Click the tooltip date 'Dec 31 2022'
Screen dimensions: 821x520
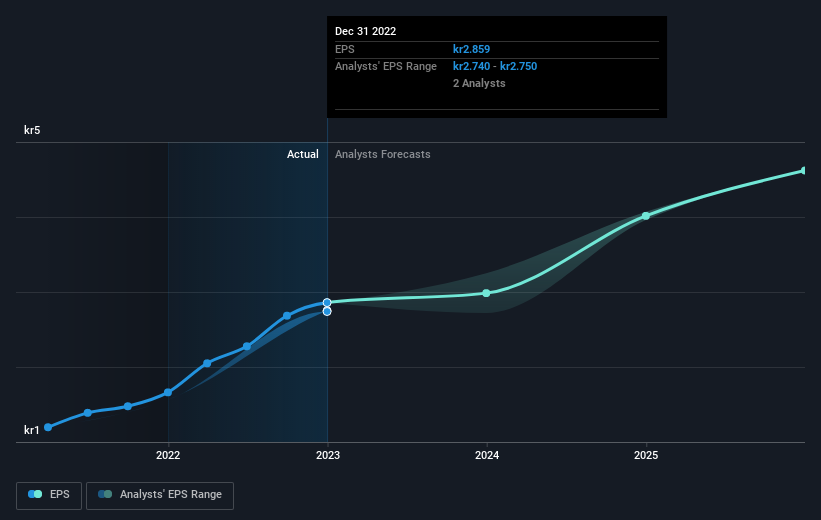365,31
